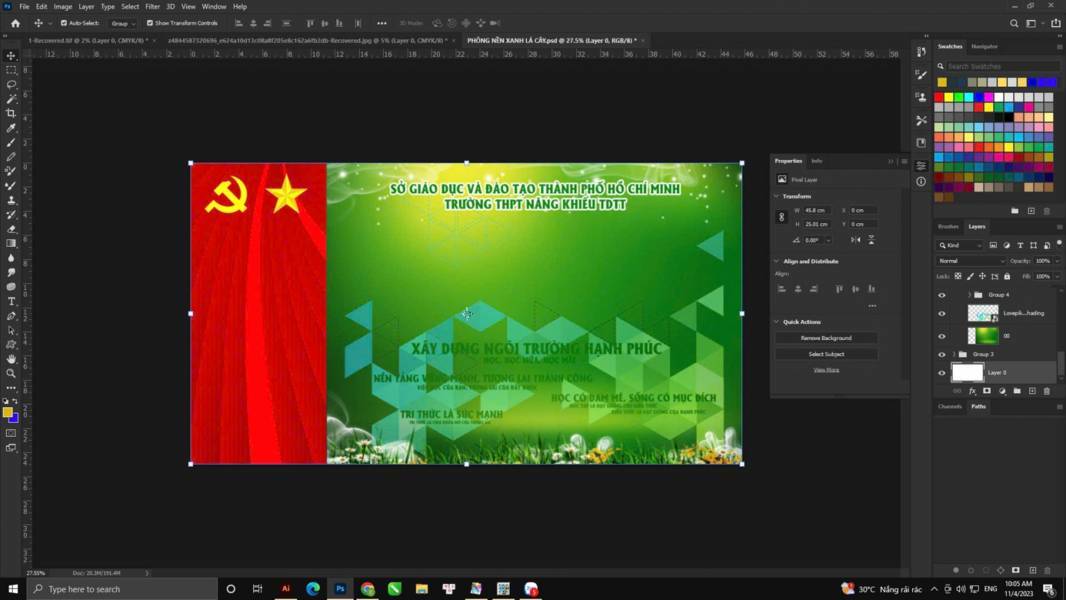Select the Rectangular Marquee tool
1066x600 pixels.
point(11,70)
